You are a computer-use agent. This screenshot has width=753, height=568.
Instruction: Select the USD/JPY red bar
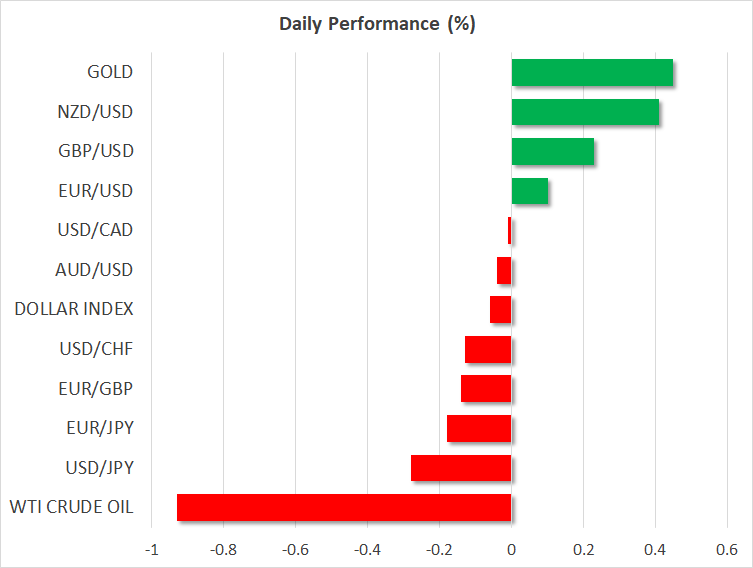(461, 468)
